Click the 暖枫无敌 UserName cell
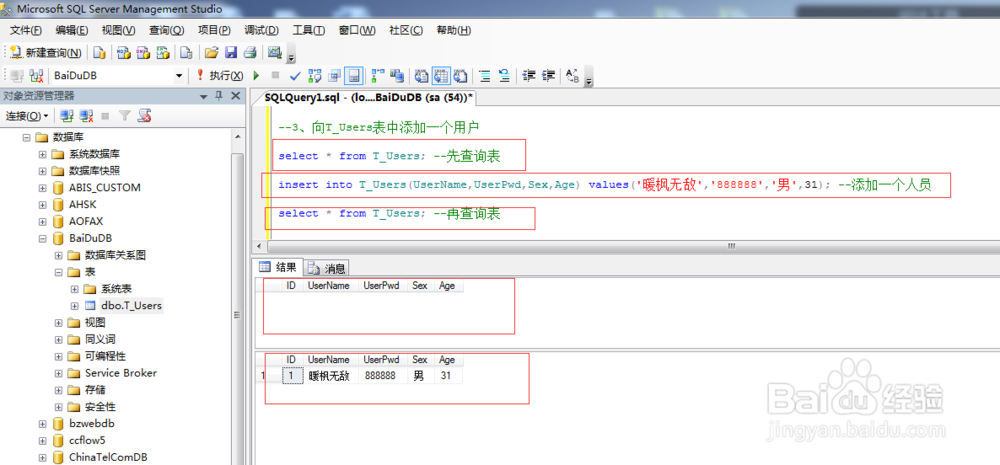 (330, 376)
